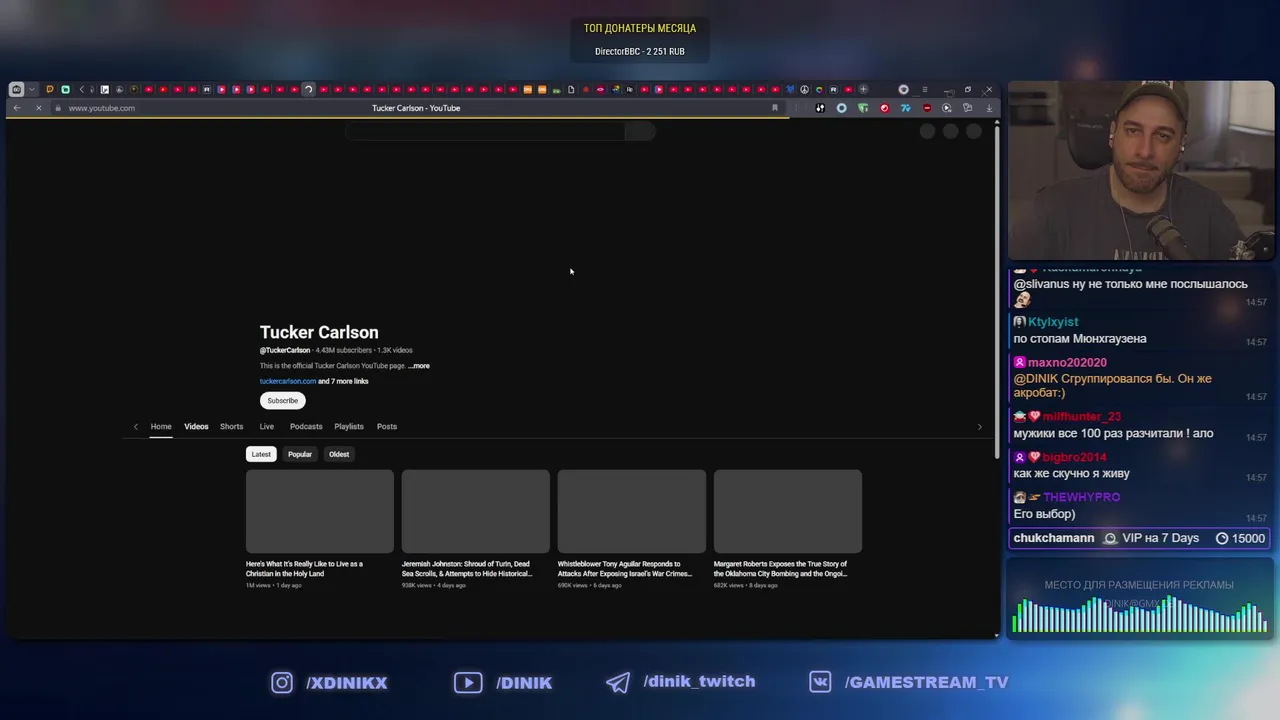Open the red round extension icon
Image resolution: width=1280 pixels, height=720 pixels.
pos(885,108)
